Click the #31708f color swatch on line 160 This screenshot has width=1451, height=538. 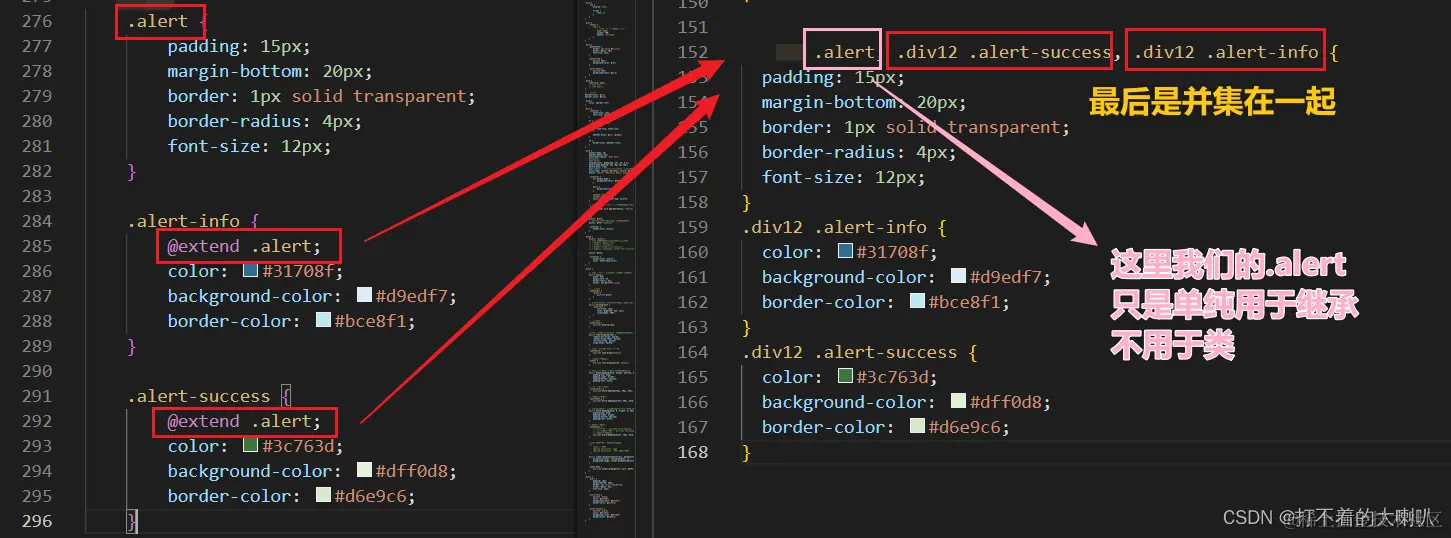pos(845,252)
